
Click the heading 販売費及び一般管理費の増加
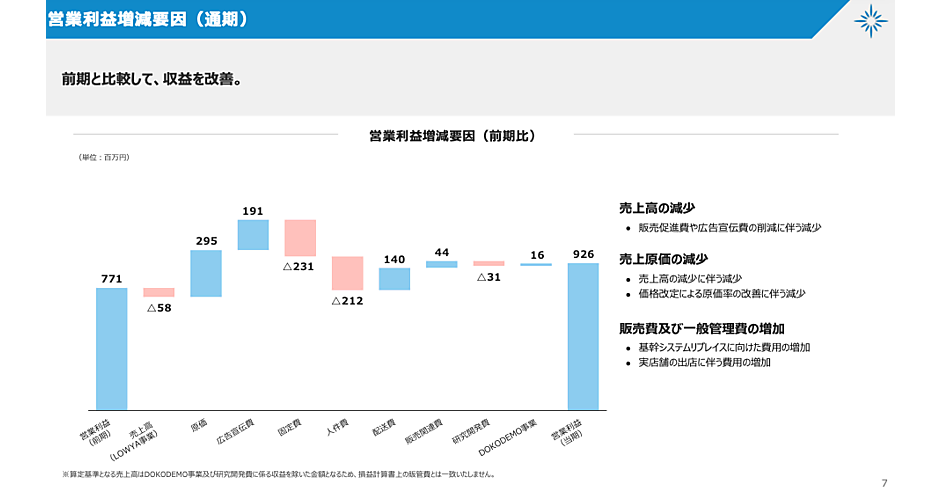click(x=701, y=328)
